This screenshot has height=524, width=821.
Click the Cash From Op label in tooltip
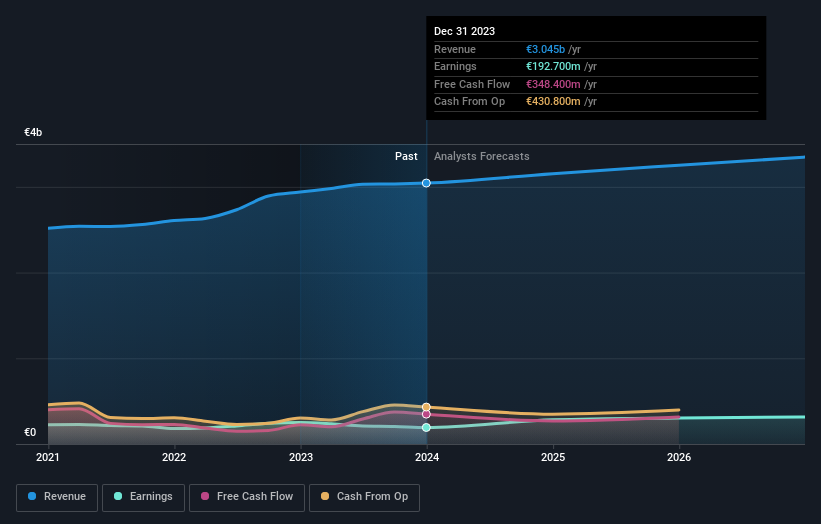coord(470,102)
